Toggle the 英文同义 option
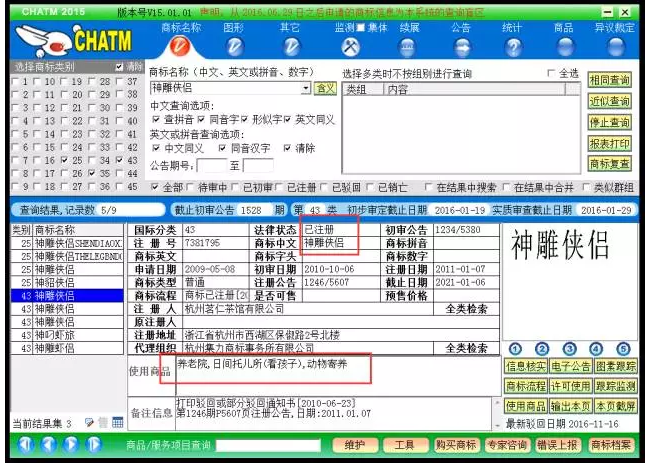Screen dimensions: 650x465 click(288, 119)
